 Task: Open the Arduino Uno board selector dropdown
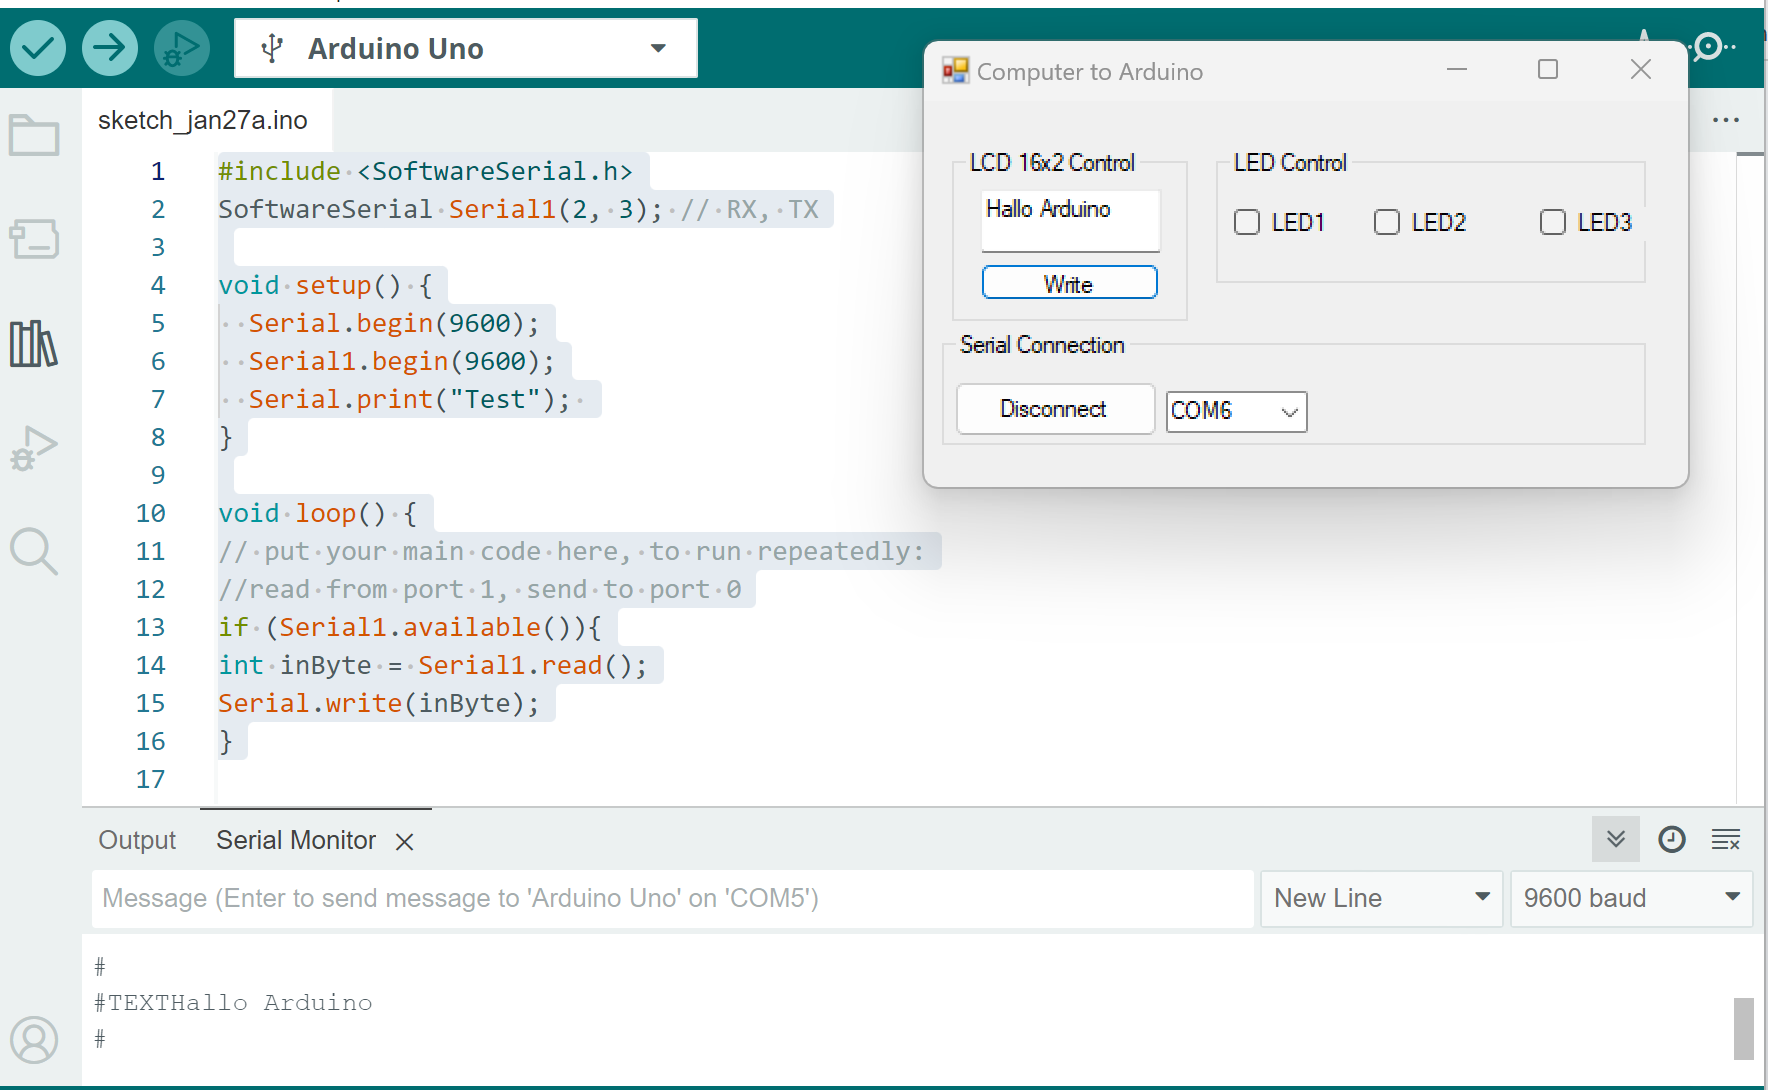(x=466, y=48)
